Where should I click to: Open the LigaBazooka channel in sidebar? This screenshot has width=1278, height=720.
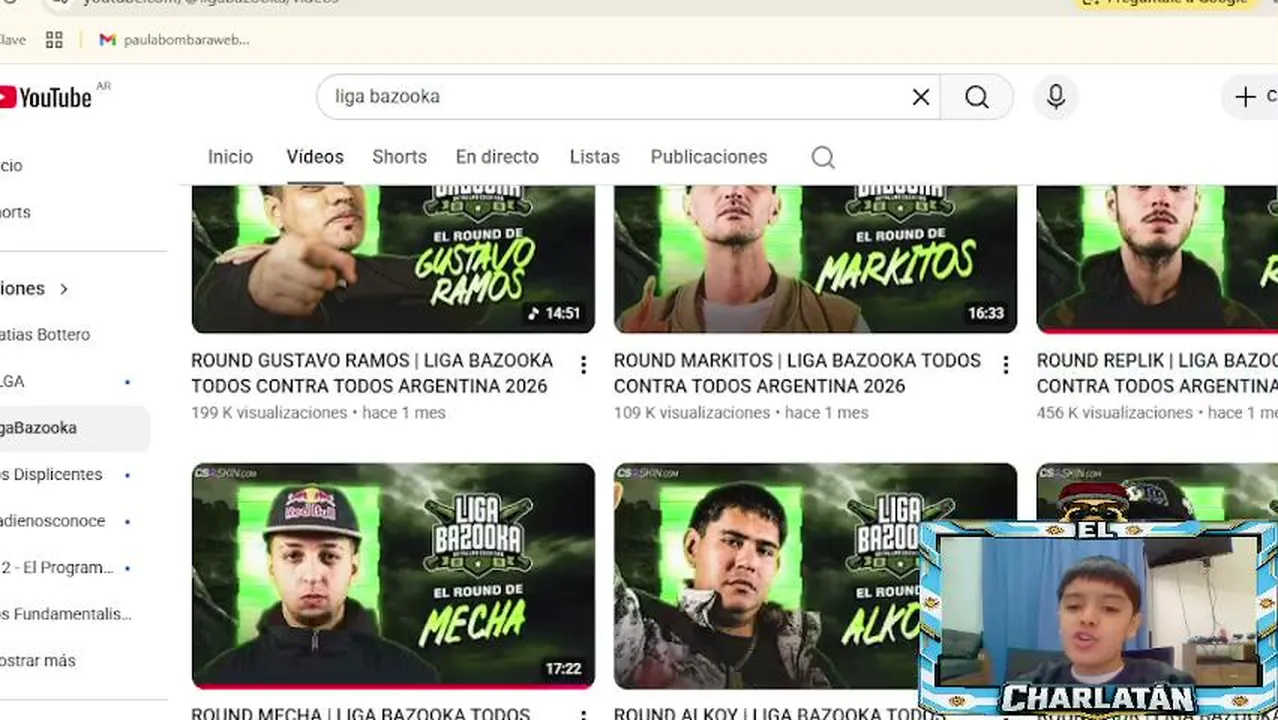pos(74,428)
